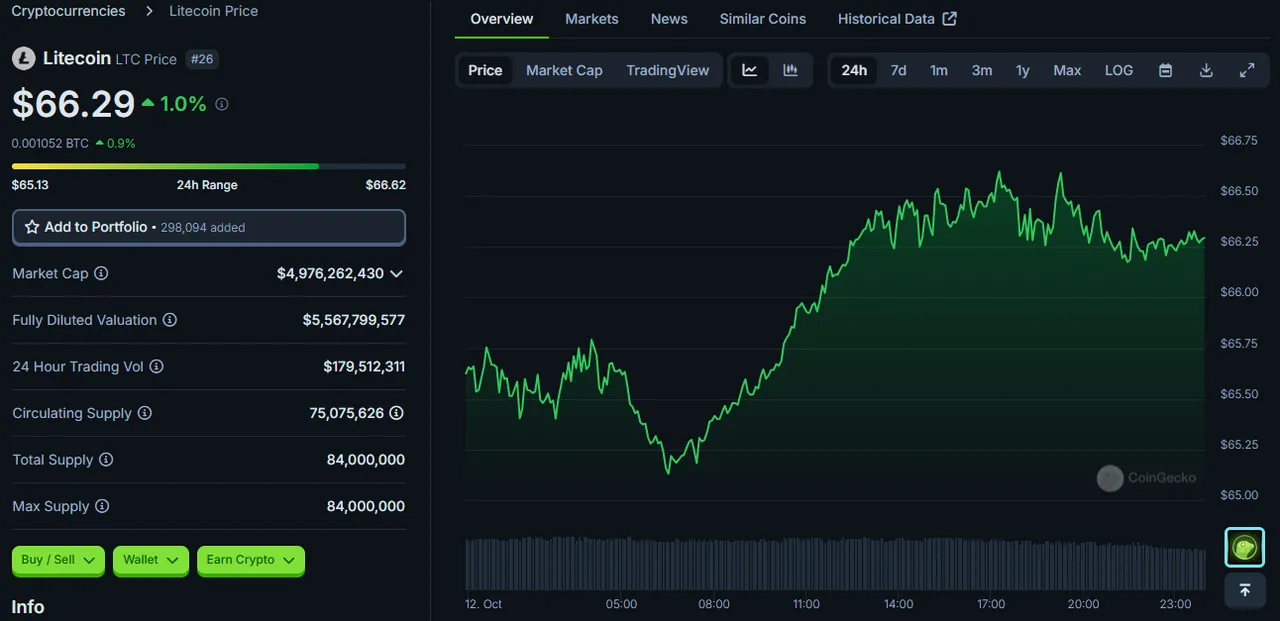Viewport: 1280px width, 621px height.
Task: Toggle LOG scale on chart
Action: [1119, 70]
